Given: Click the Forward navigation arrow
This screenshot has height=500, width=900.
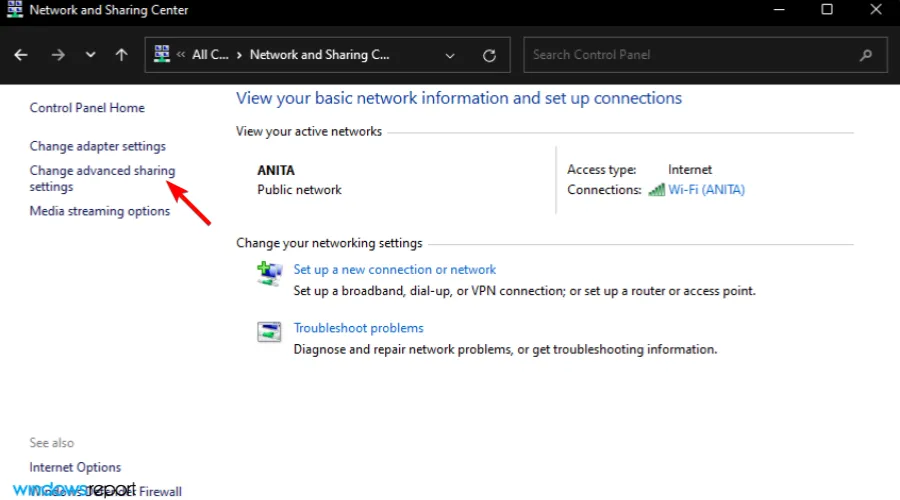Looking at the screenshot, I should pyautogui.click(x=58, y=55).
